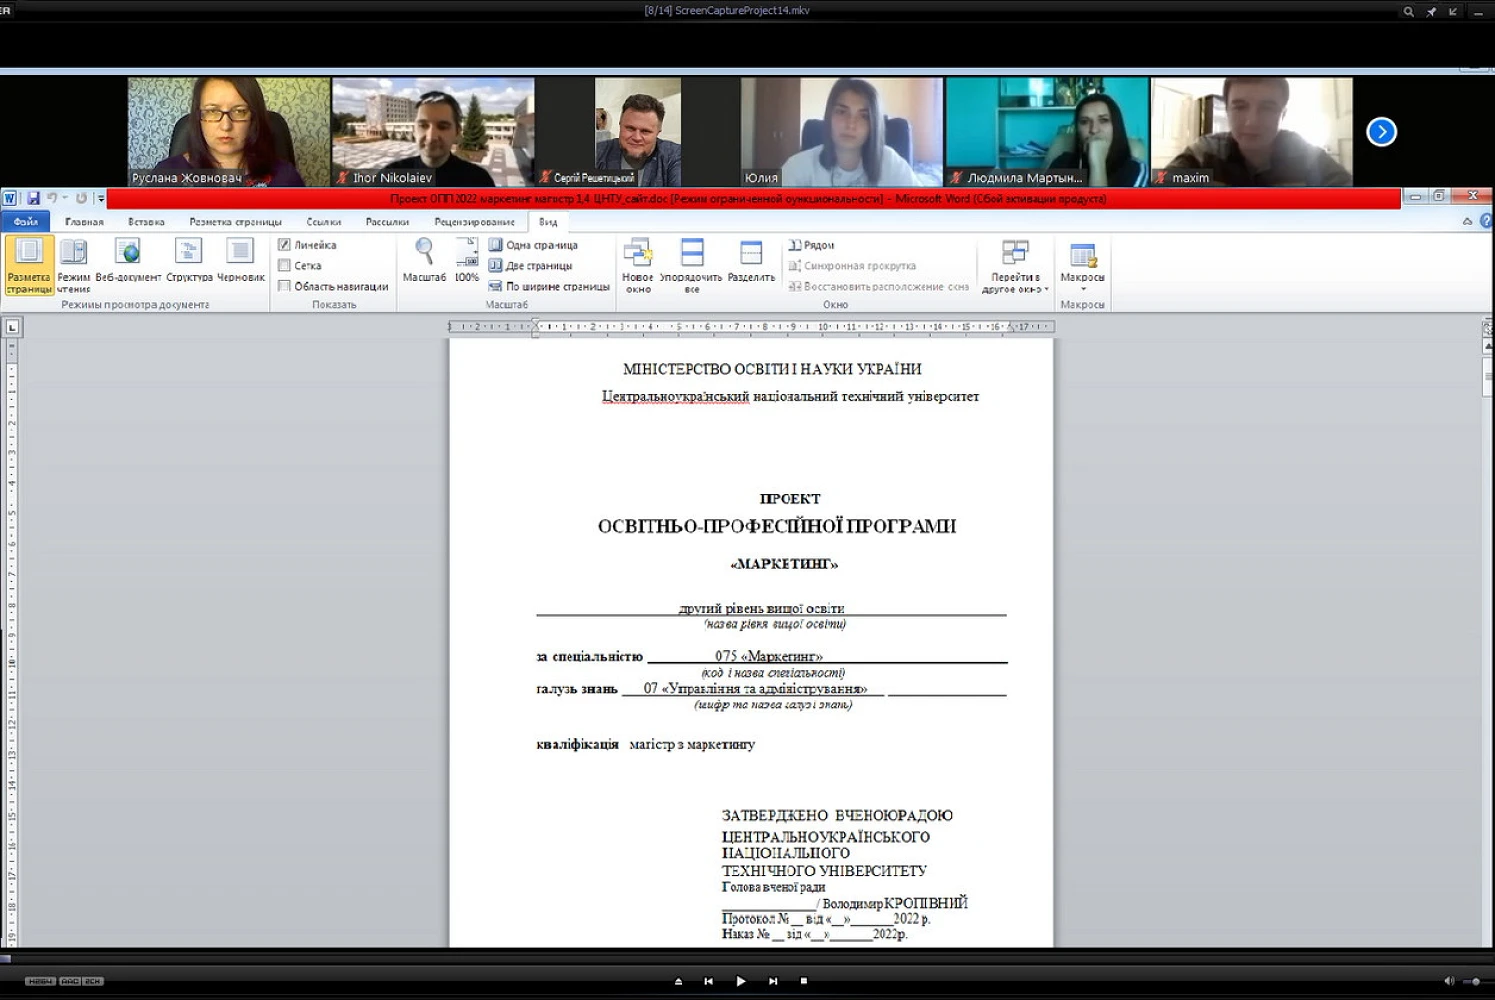Enable the Gridlines checkbox (Сетка)
The image size is (1495, 1000).
coord(285,266)
